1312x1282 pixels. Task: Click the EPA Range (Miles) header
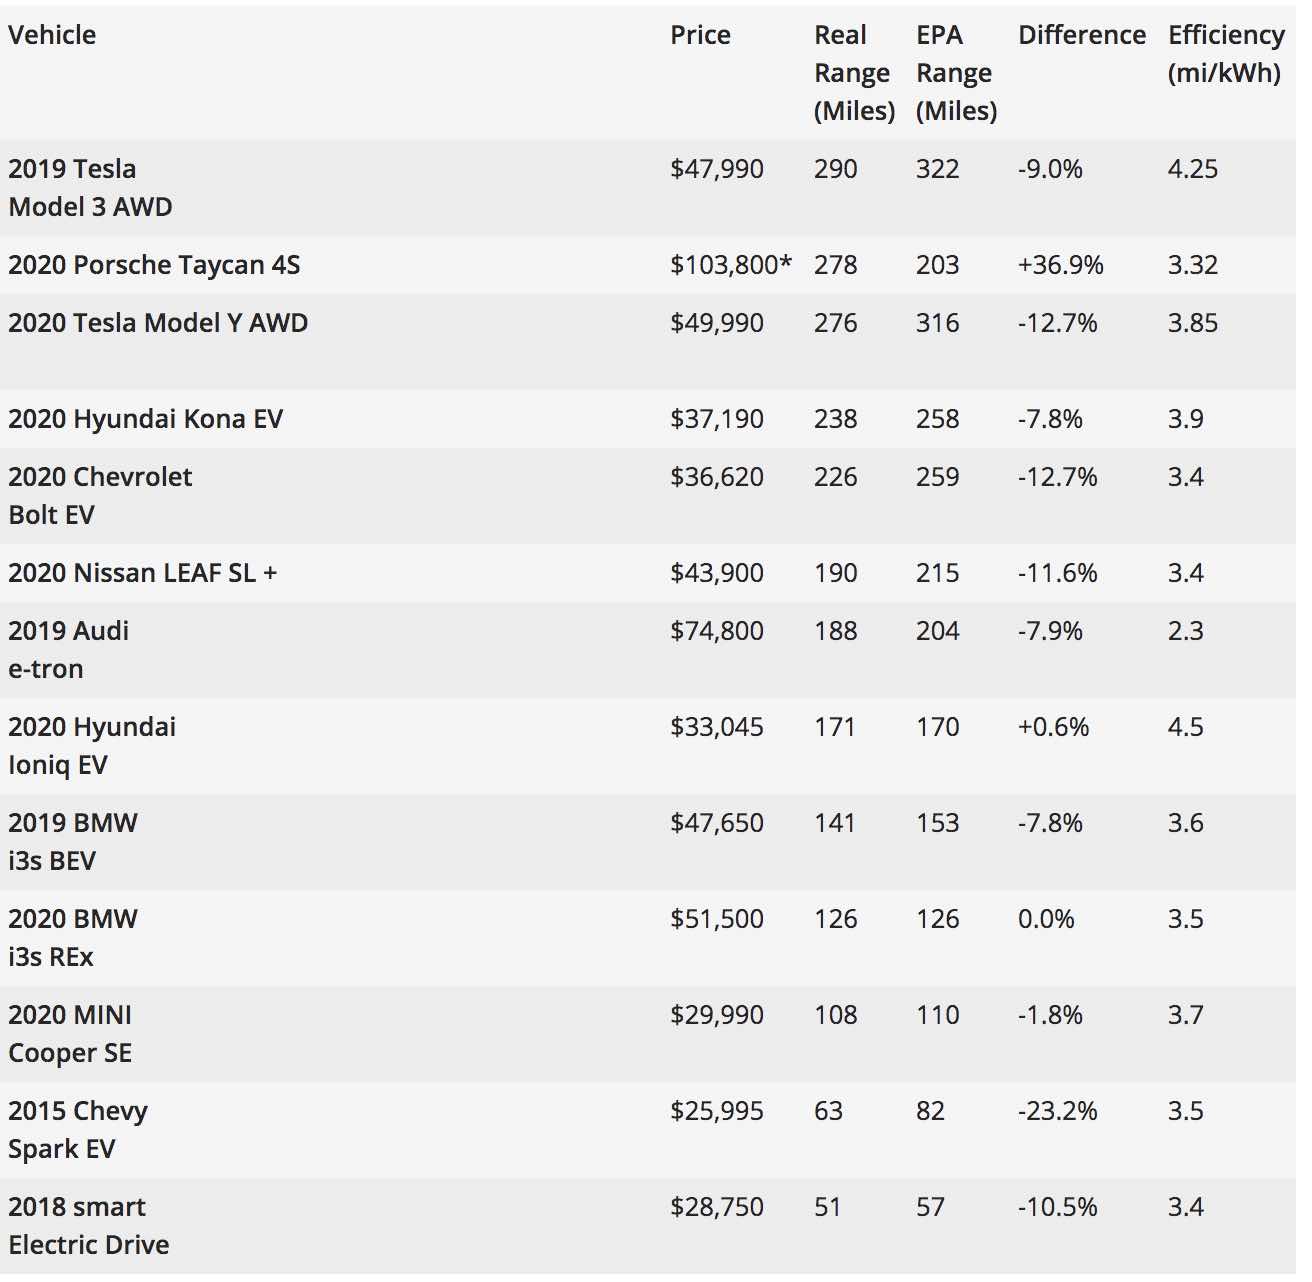pyautogui.click(x=955, y=73)
